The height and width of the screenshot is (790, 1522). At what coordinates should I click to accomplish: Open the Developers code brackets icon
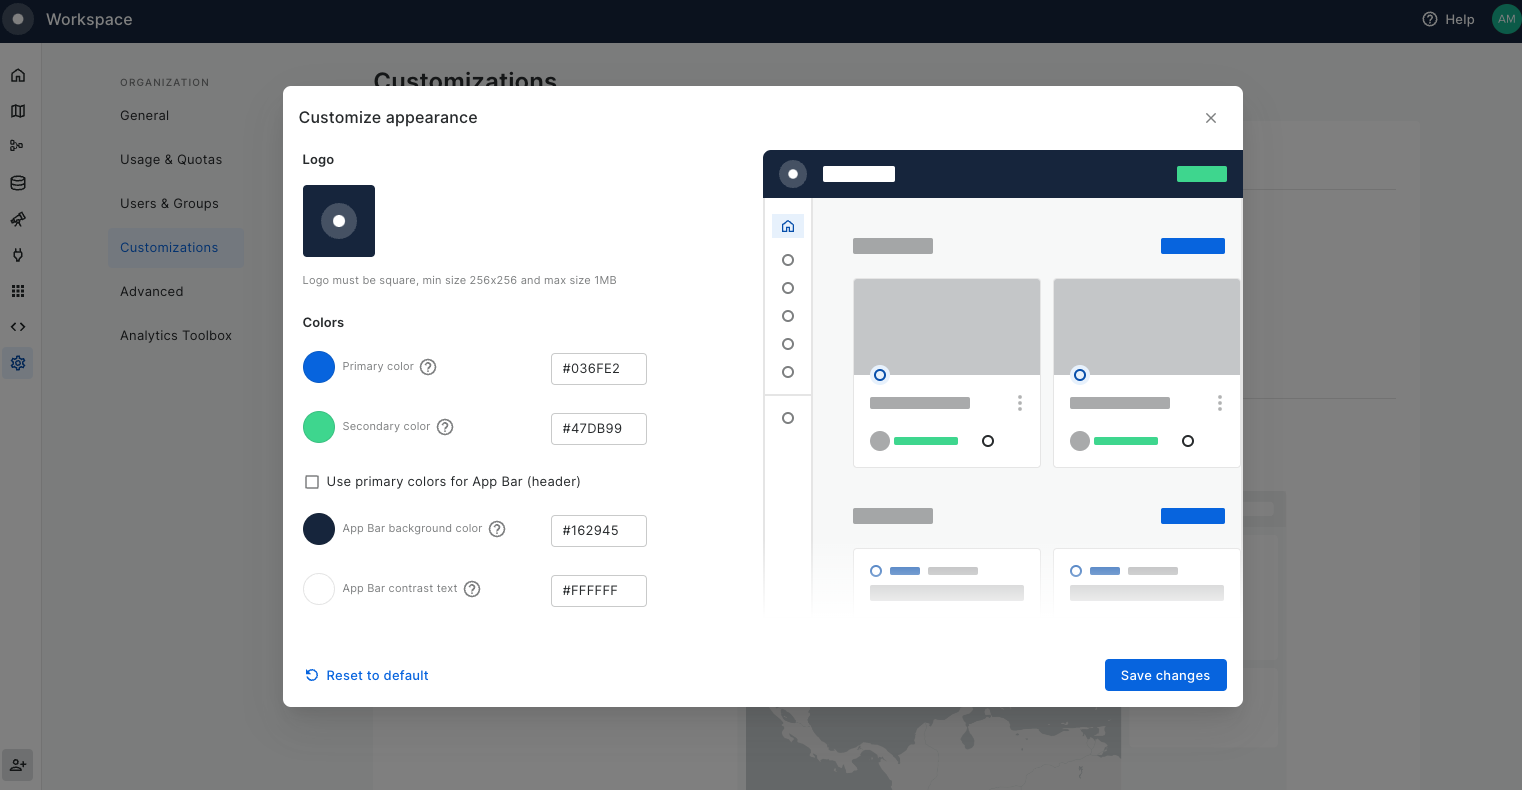[x=18, y=327]
